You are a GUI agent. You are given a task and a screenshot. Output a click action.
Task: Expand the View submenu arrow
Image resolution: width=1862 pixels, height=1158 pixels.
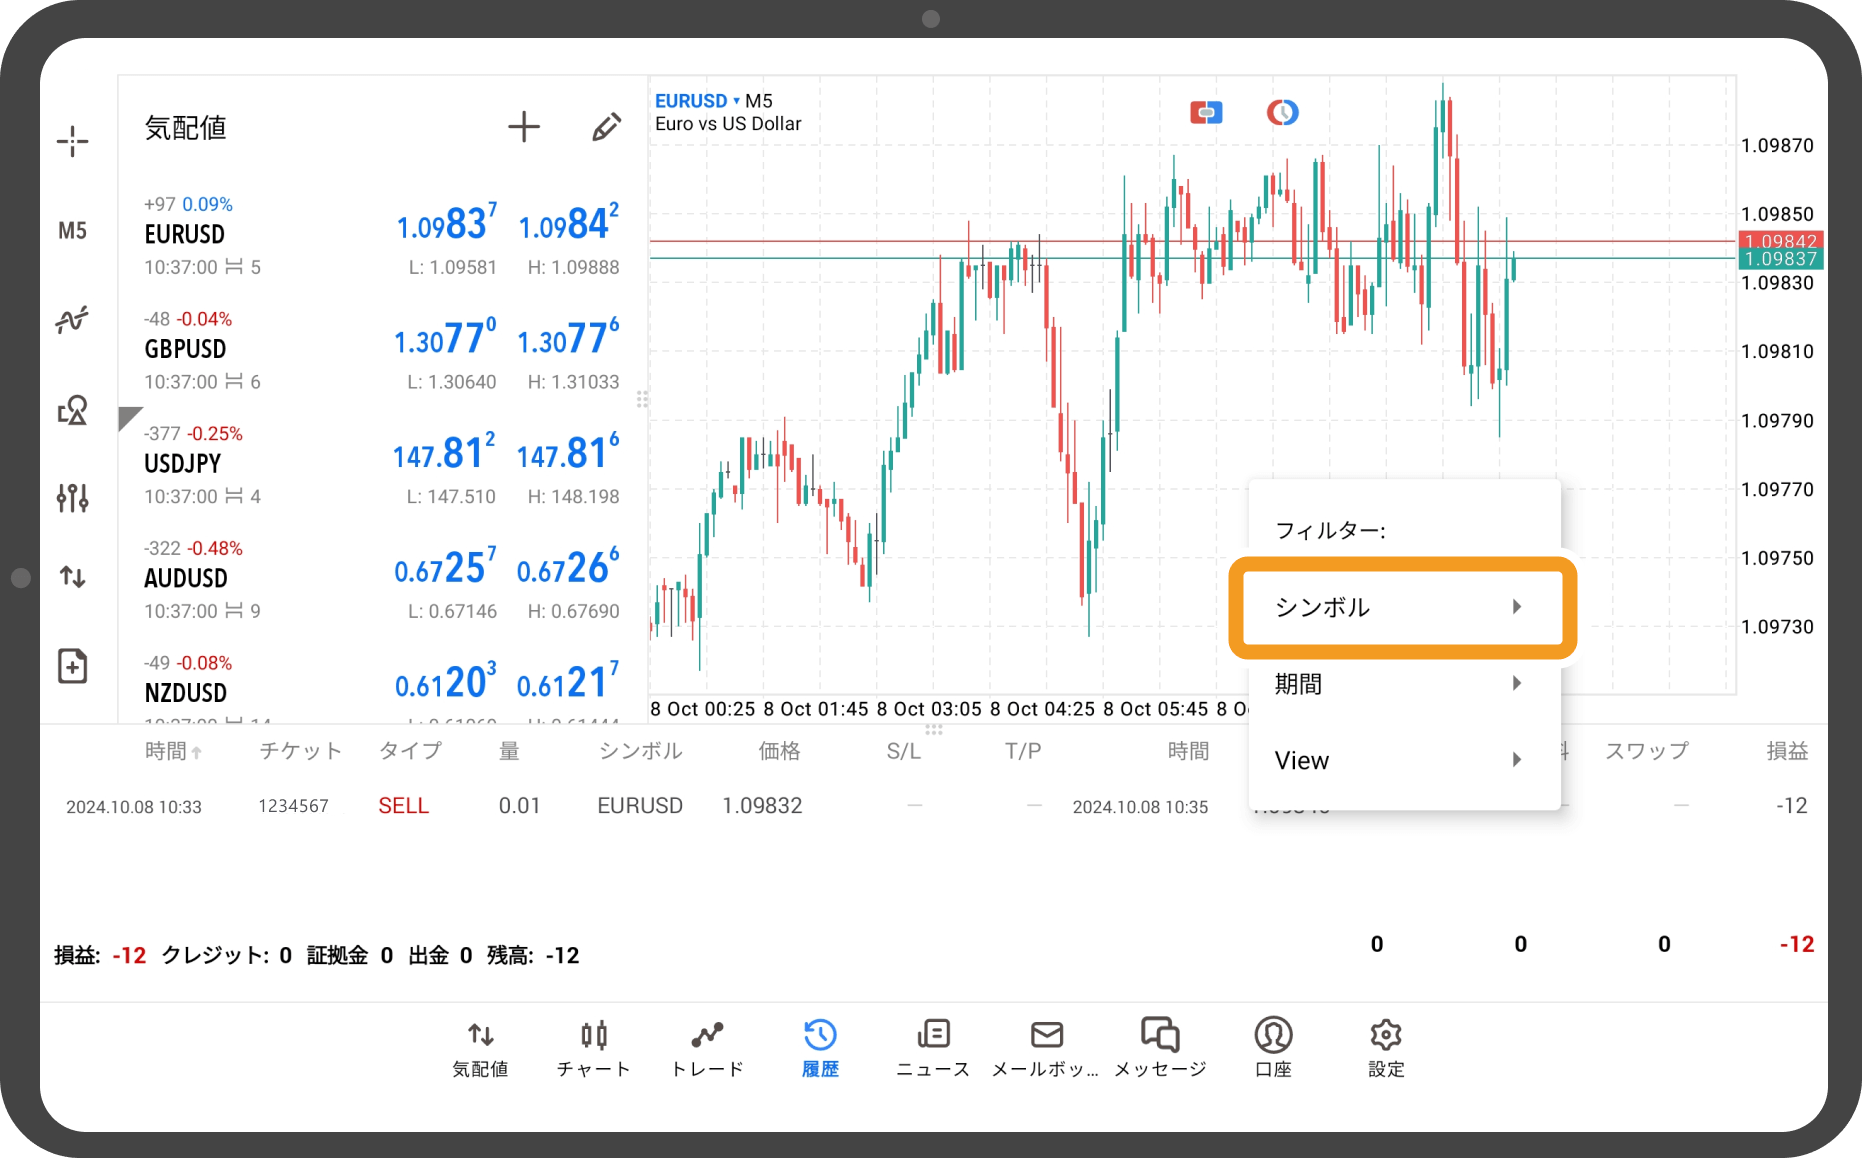[1517, 761]
